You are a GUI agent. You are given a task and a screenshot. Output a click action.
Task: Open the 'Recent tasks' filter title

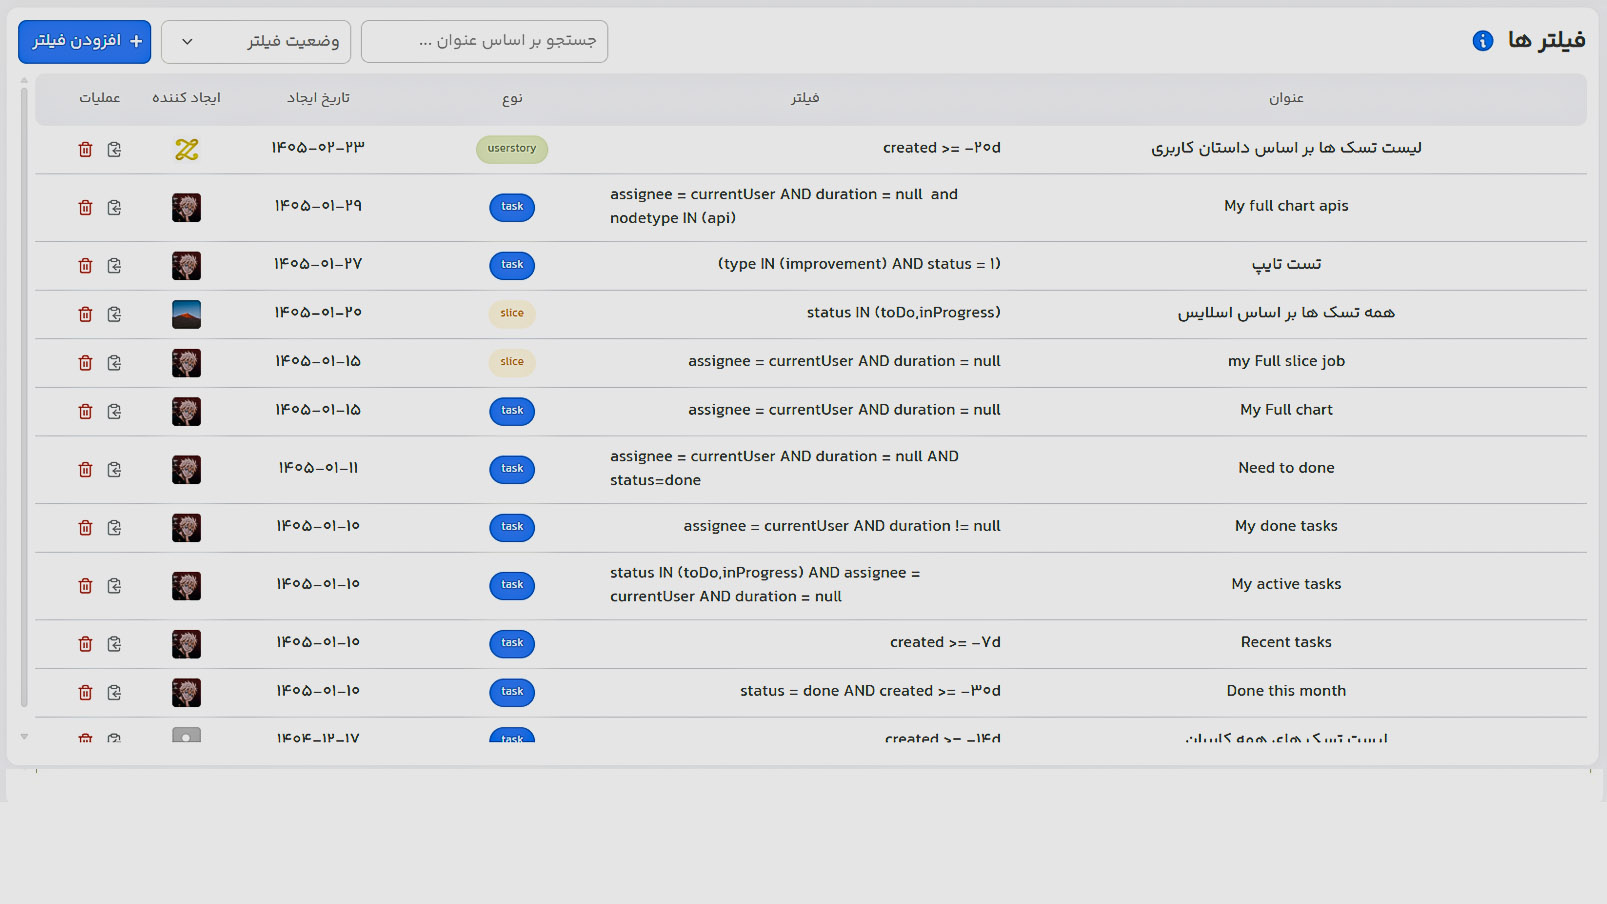tap(1286, 642)
